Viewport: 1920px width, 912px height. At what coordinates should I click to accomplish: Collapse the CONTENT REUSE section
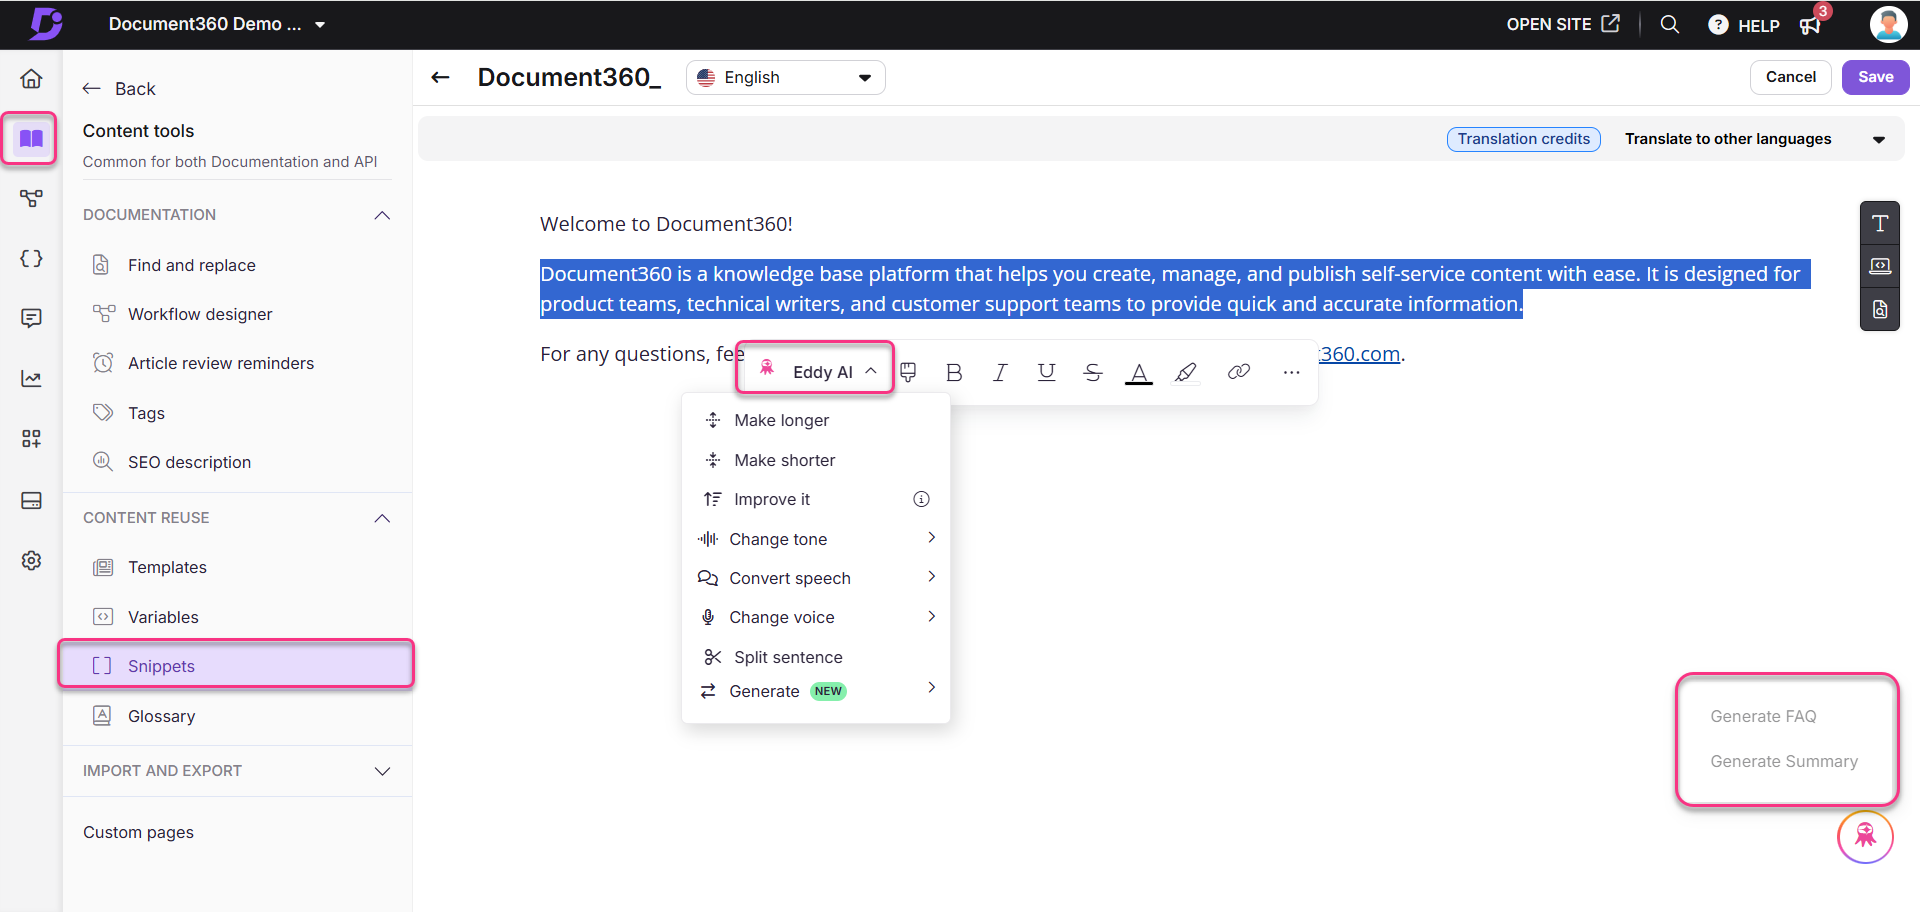pos(382,518)
